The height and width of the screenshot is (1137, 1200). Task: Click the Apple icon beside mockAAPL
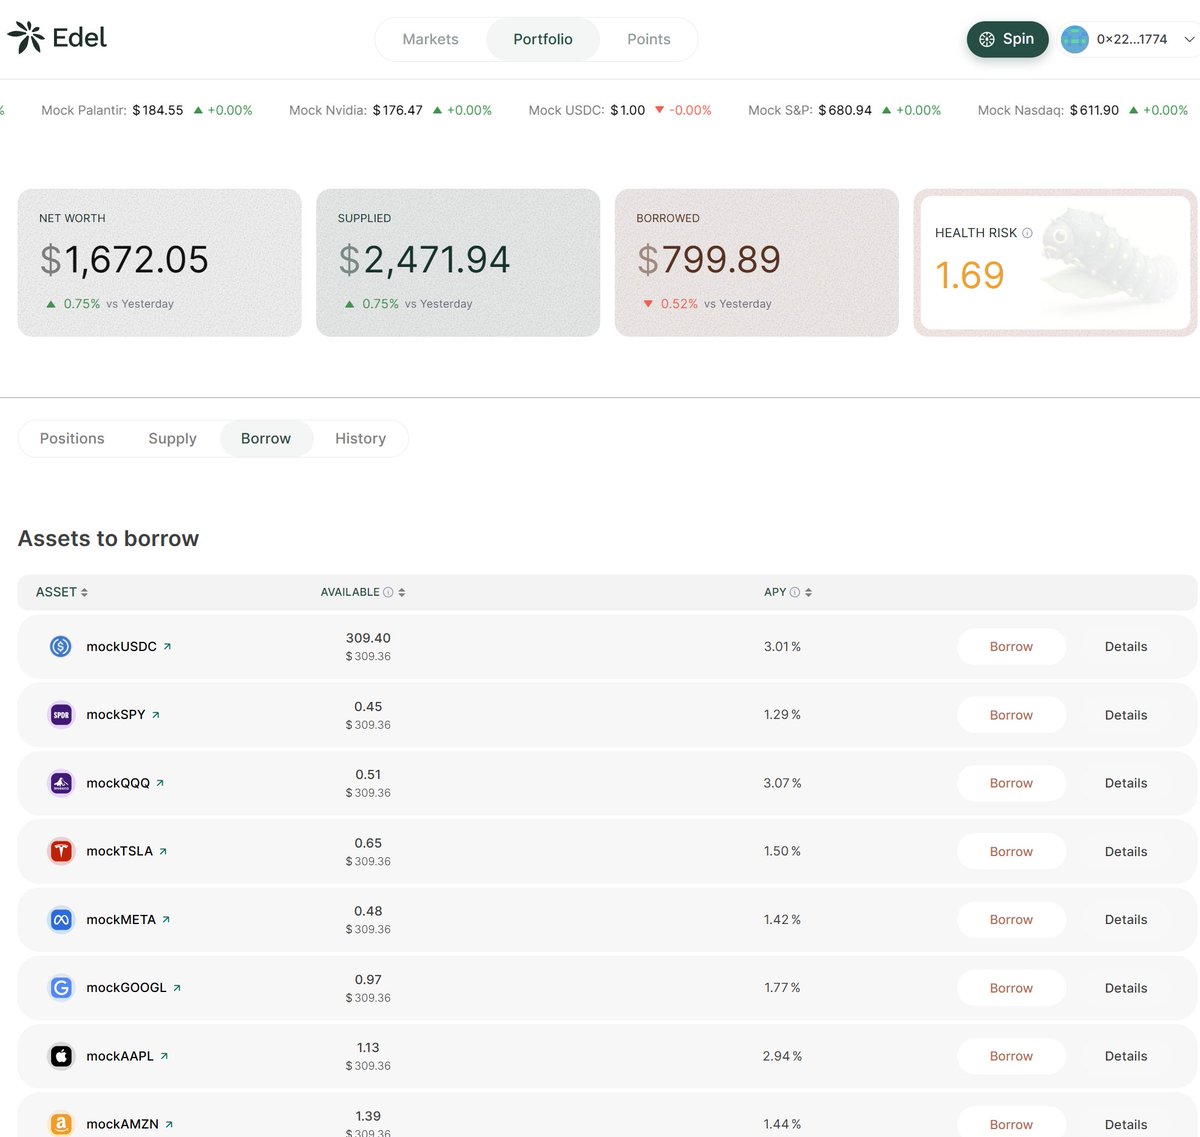pyautogui.click(x=61, y=1056)
